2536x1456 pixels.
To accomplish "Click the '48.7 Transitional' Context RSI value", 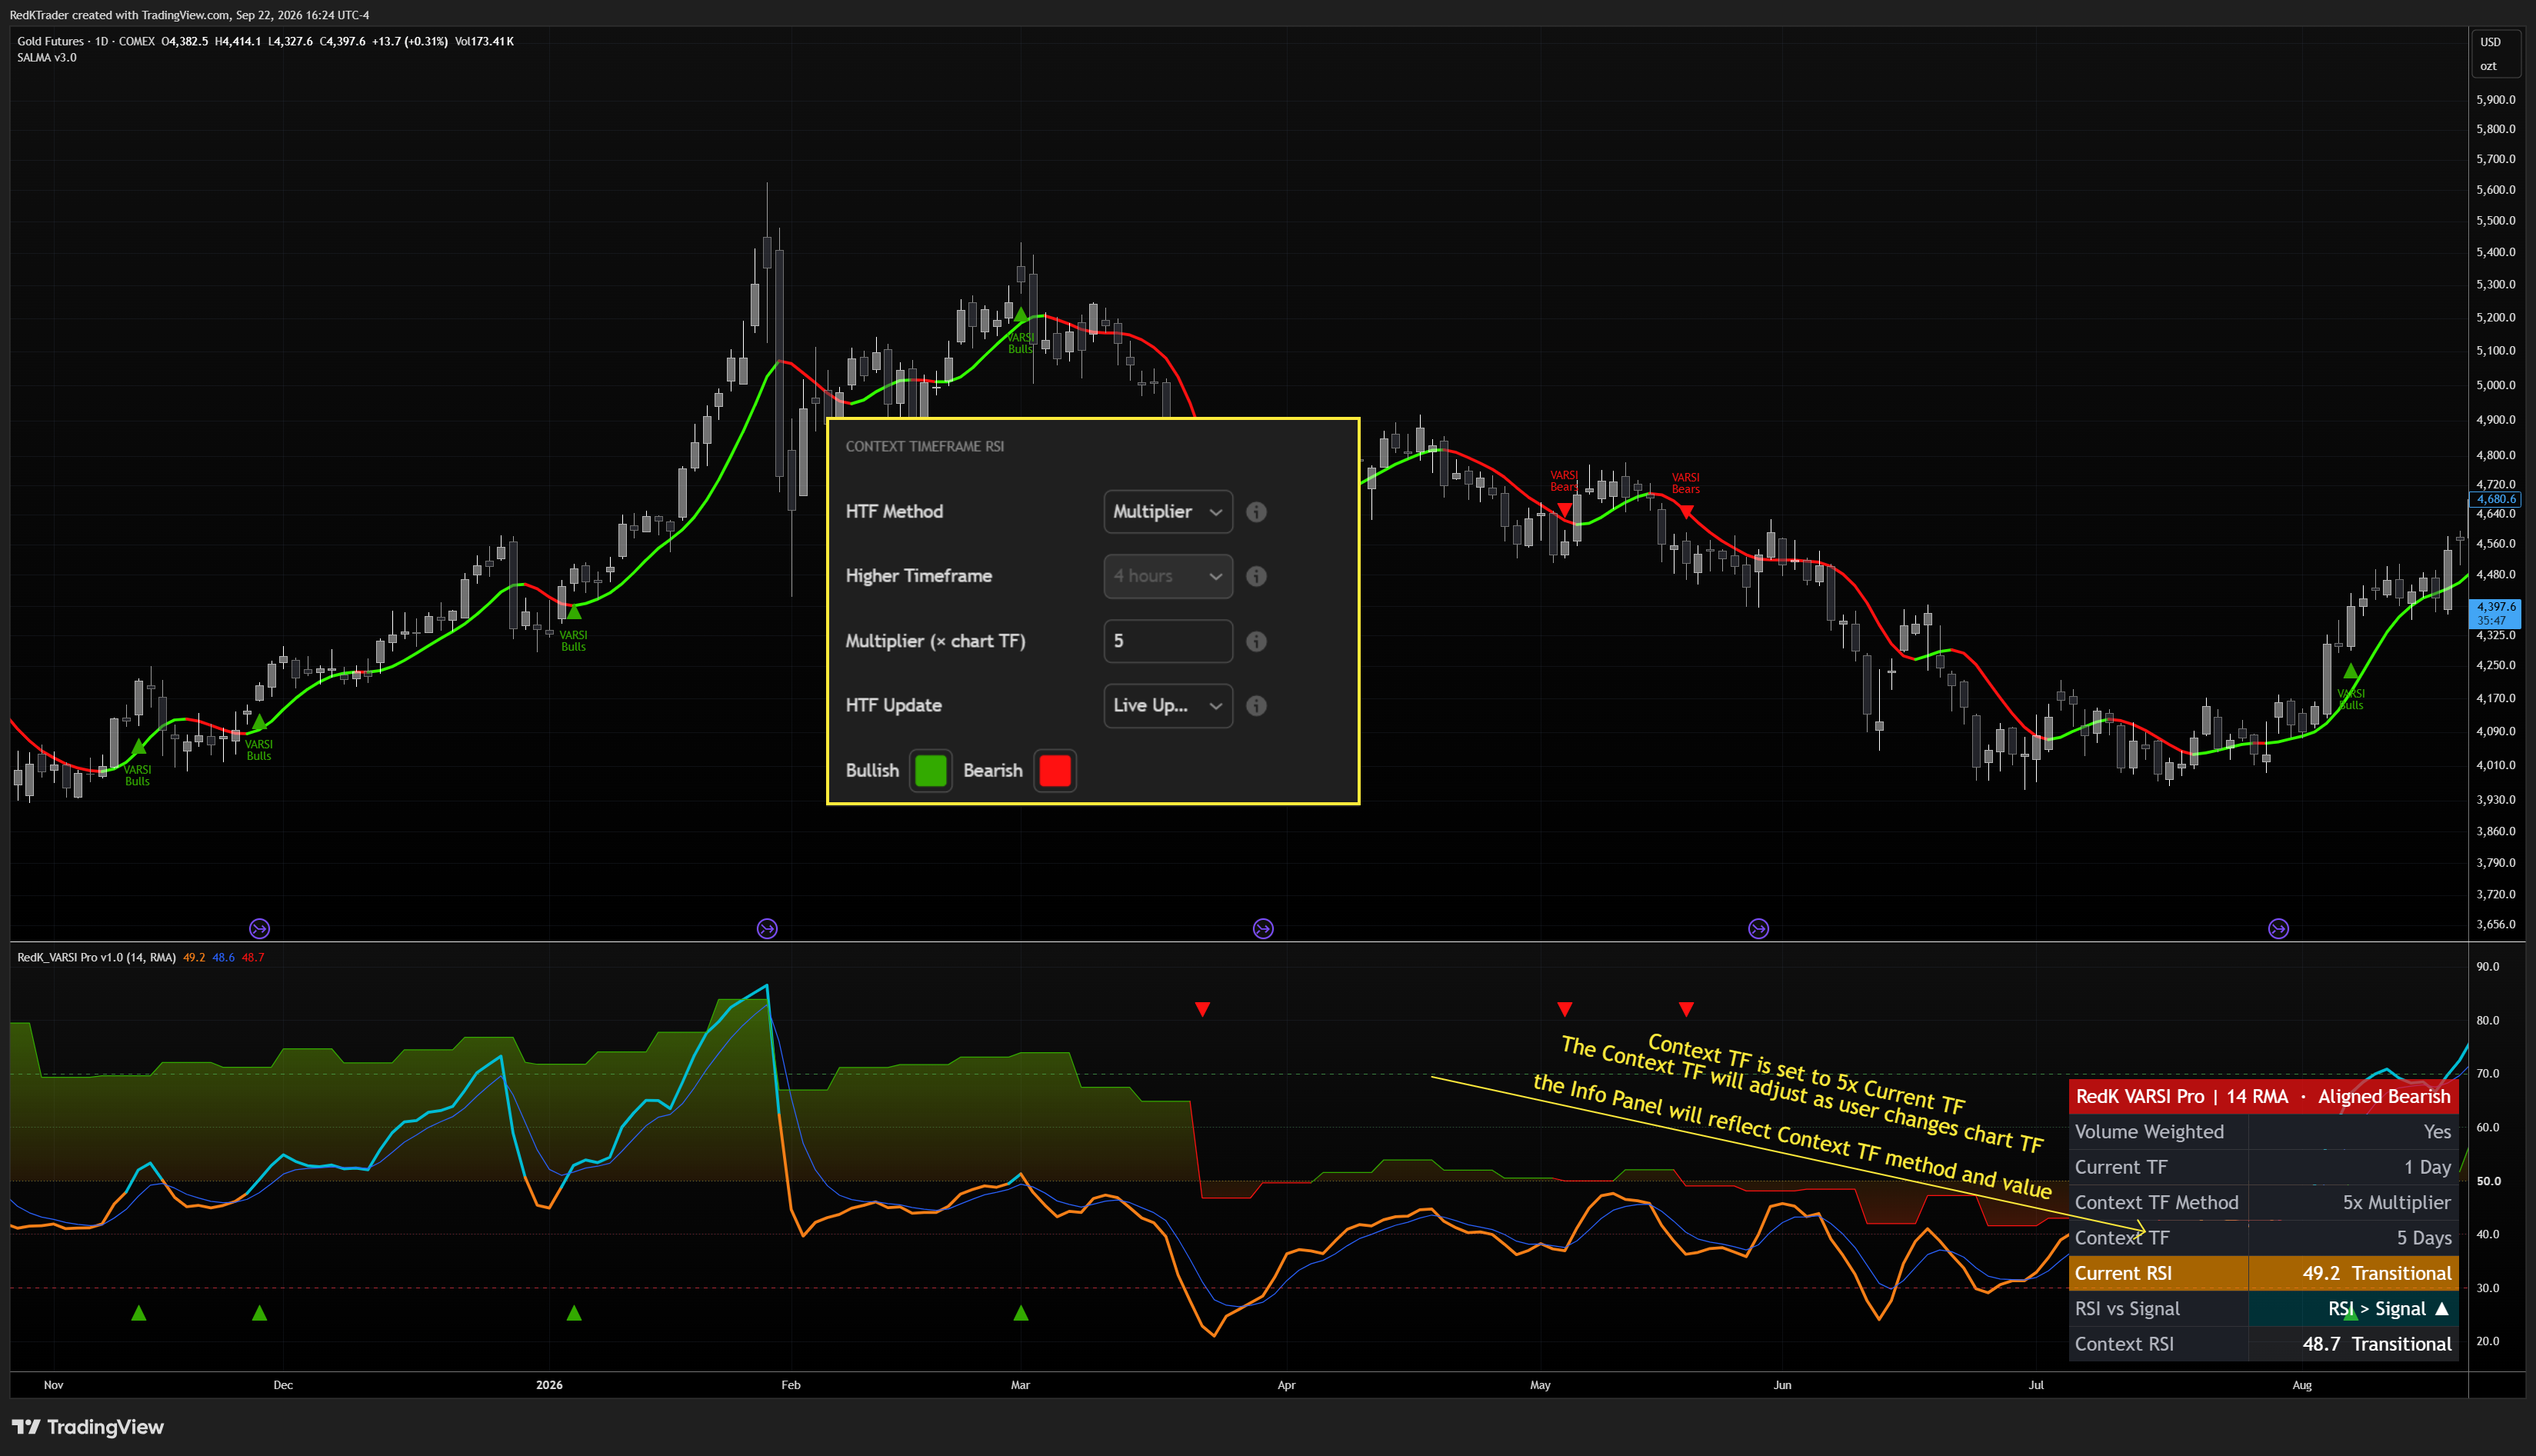I will point(2376,1344).
